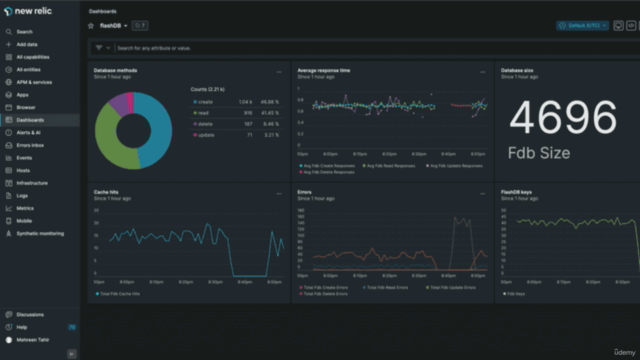This screenshot has height=360, width=640.
Task: Open Discussions in the sidebar
Action: point(30,315)
